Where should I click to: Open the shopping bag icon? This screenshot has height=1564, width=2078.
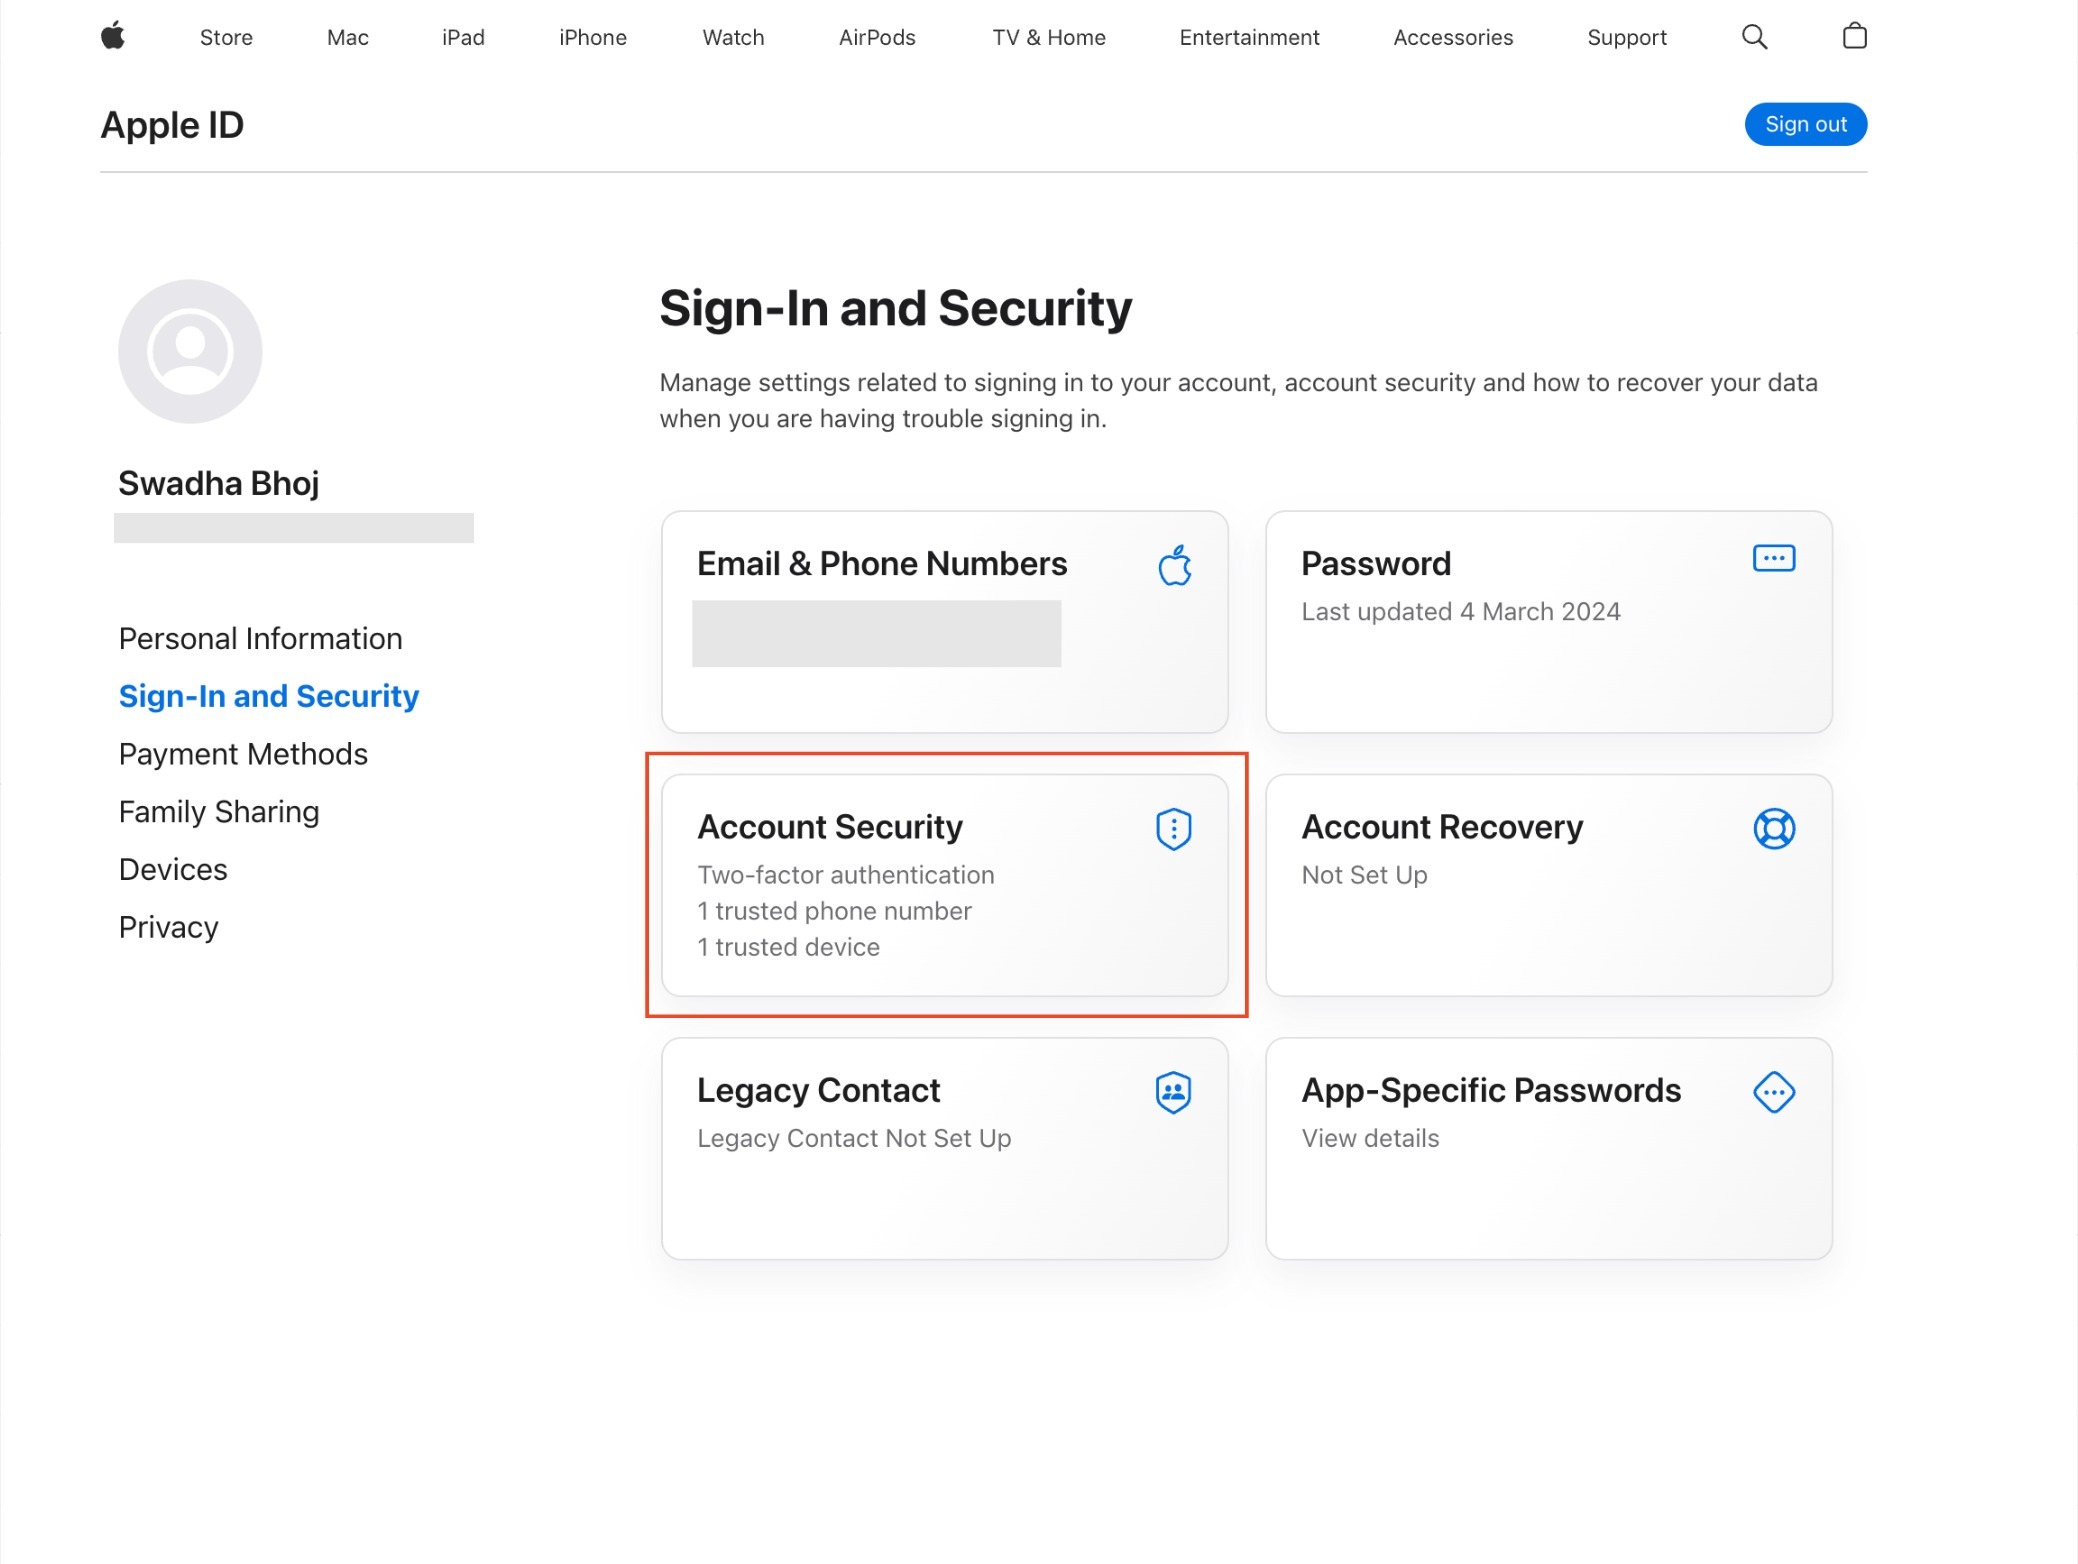tap(1854, 36)
